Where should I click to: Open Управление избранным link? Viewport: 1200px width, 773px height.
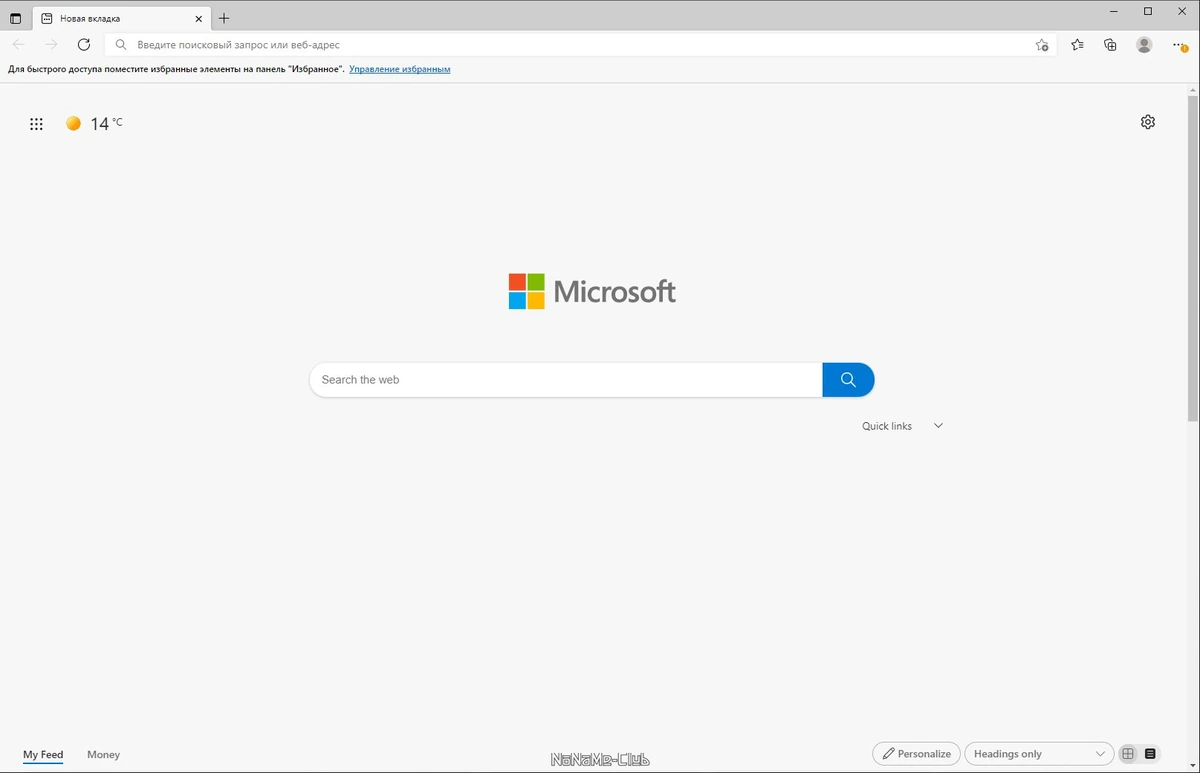[400, 69]
